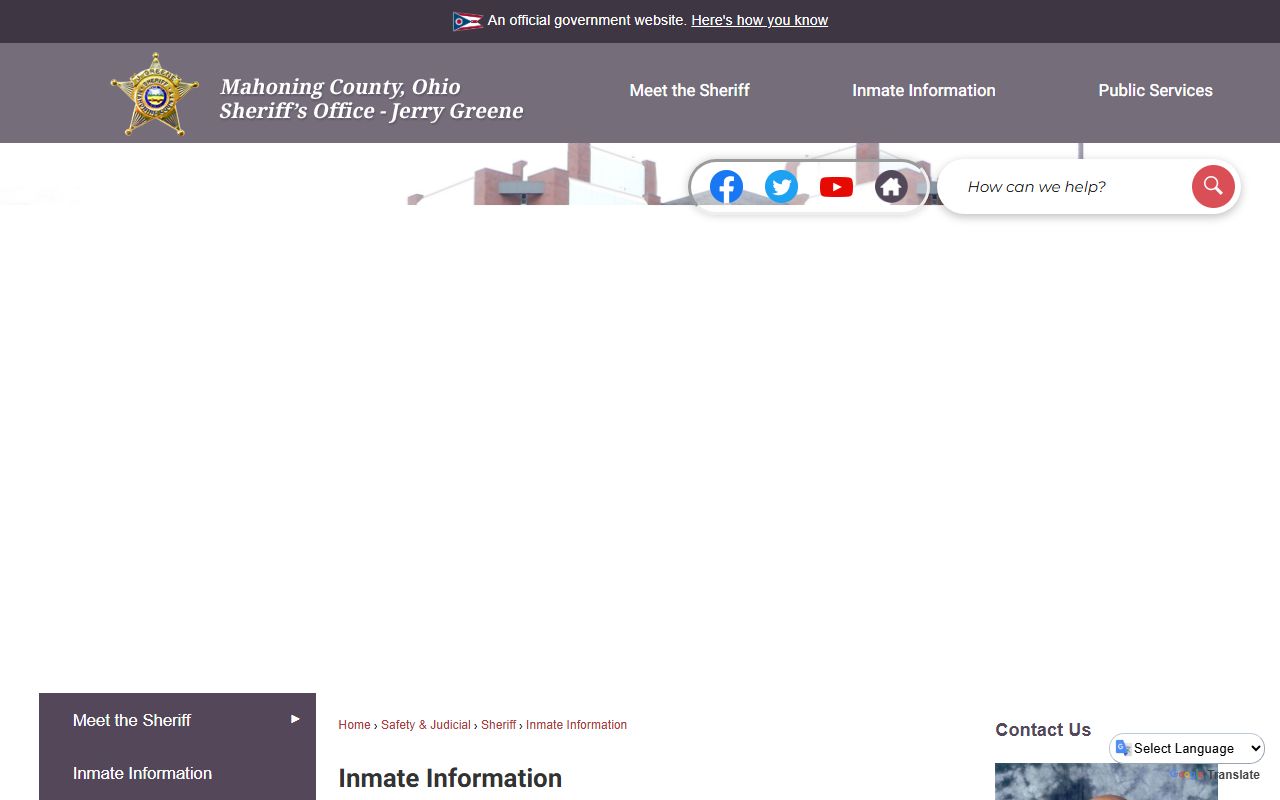Open the Twitter profile icon
1280x800 pixels.
coord(781,187)
